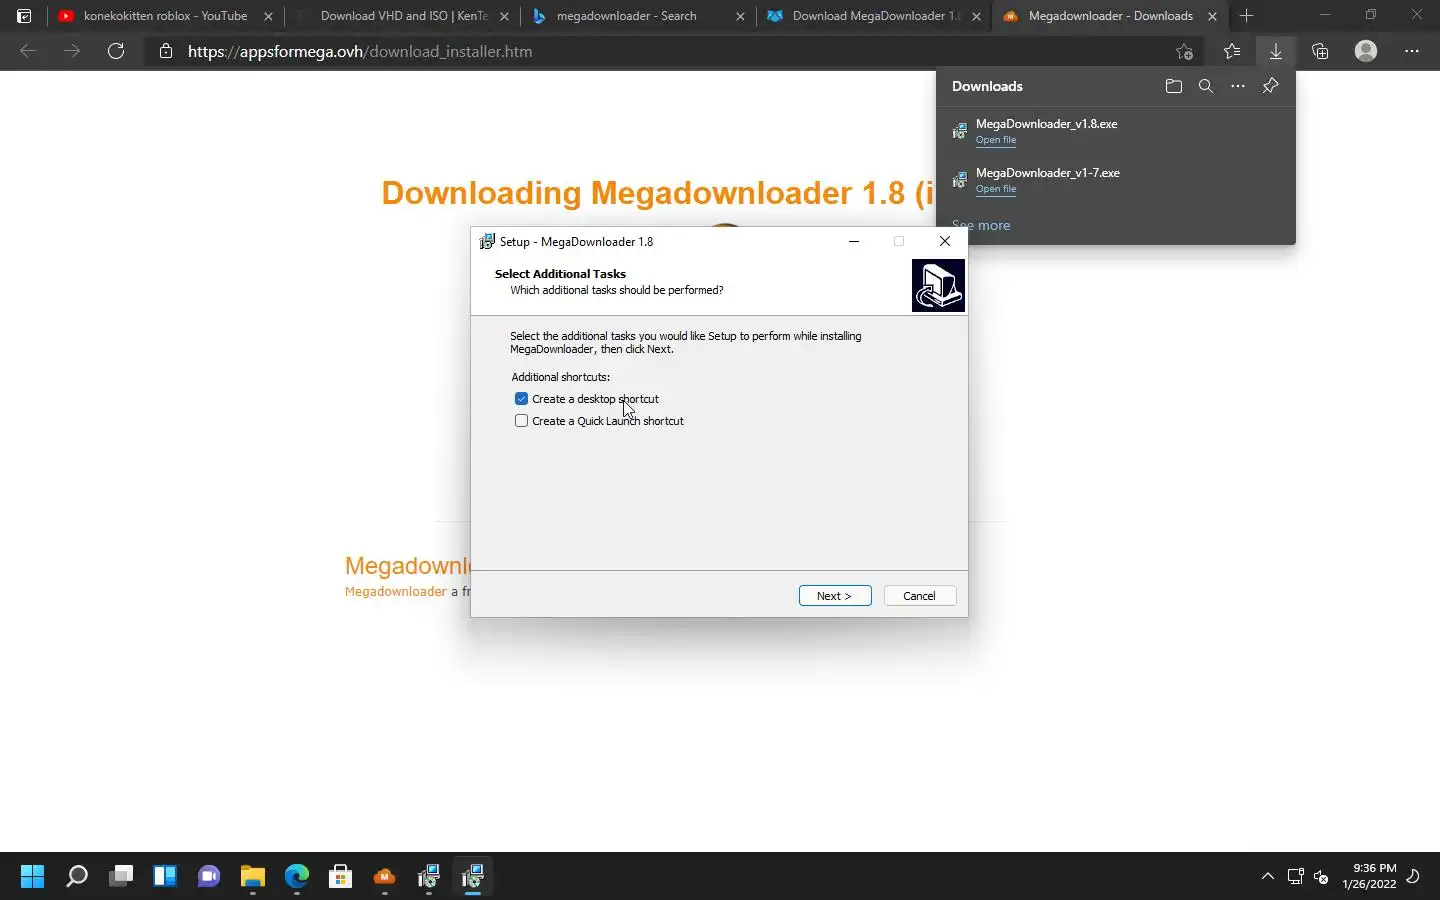Go back to the previous page

(x=28, y=51)
